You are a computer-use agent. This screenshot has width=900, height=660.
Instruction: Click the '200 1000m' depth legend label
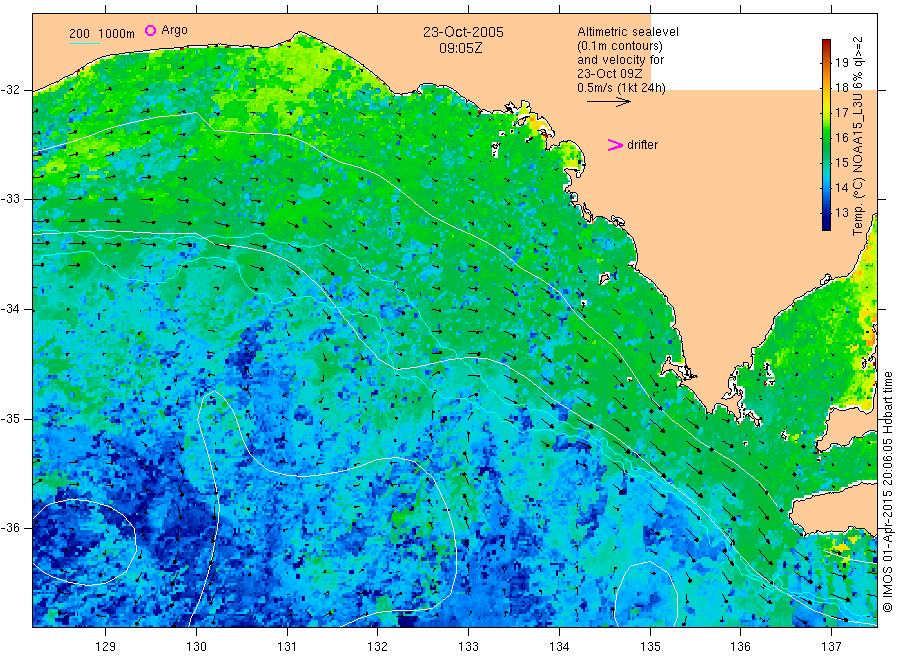point(102,34)
